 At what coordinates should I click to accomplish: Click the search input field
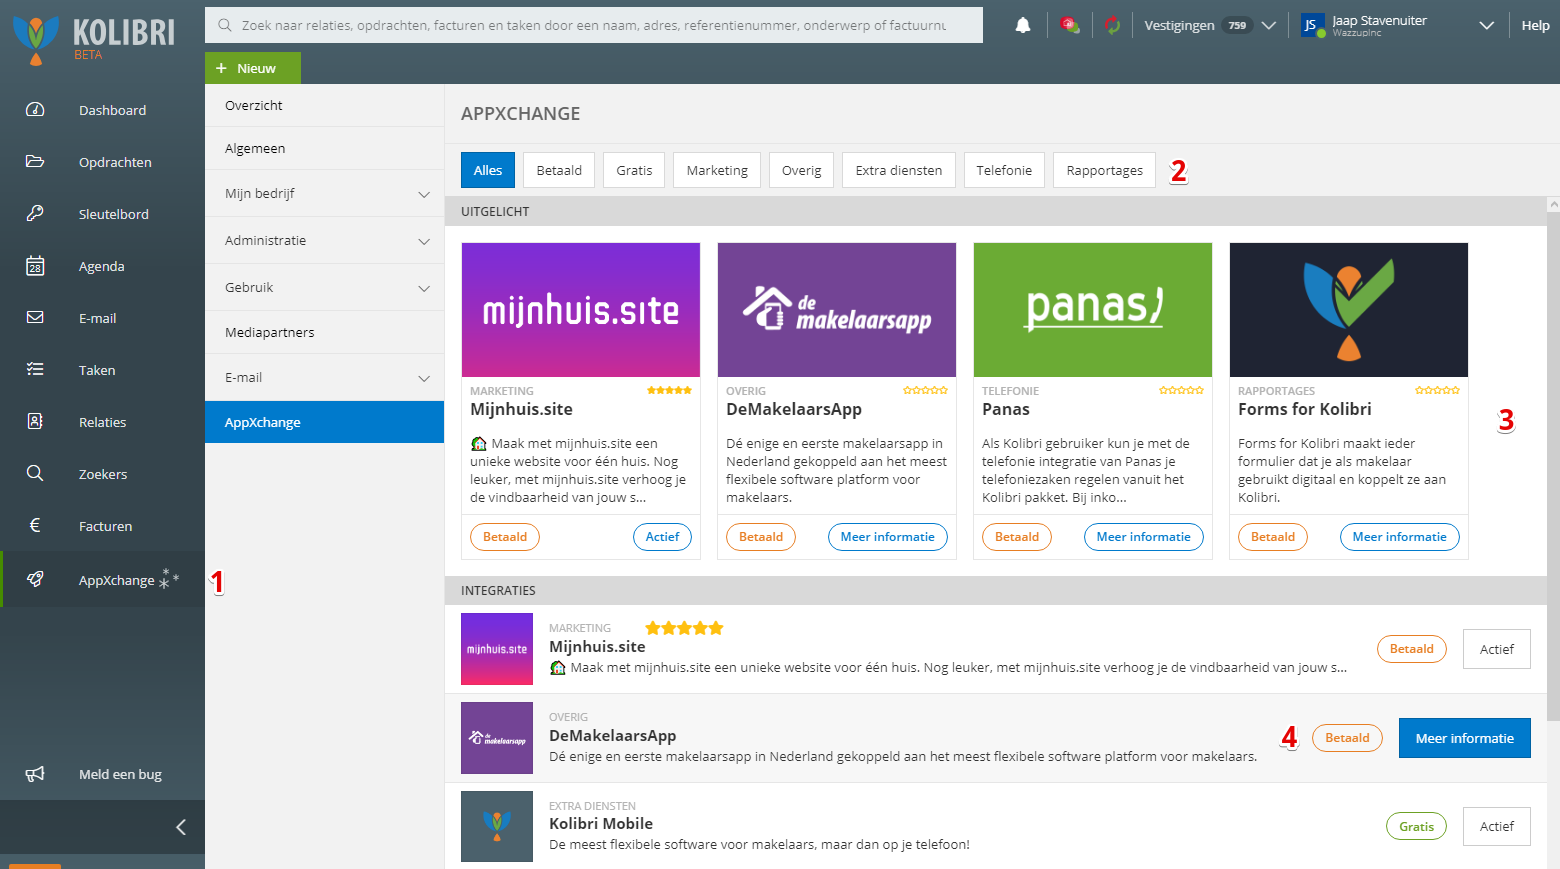click(x=594, y=25)
